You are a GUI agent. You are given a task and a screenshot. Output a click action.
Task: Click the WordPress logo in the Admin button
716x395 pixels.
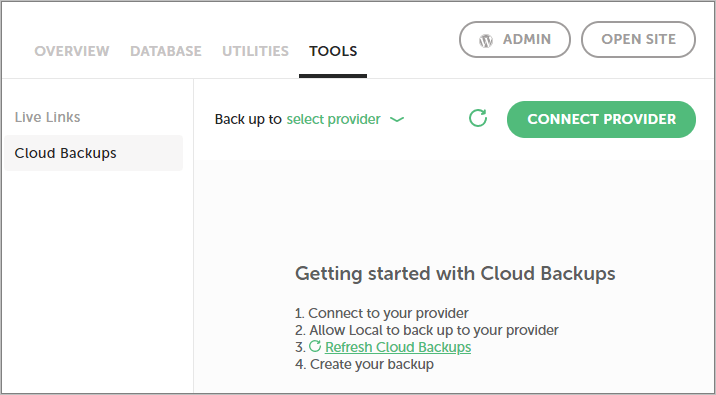pos(486,41)
